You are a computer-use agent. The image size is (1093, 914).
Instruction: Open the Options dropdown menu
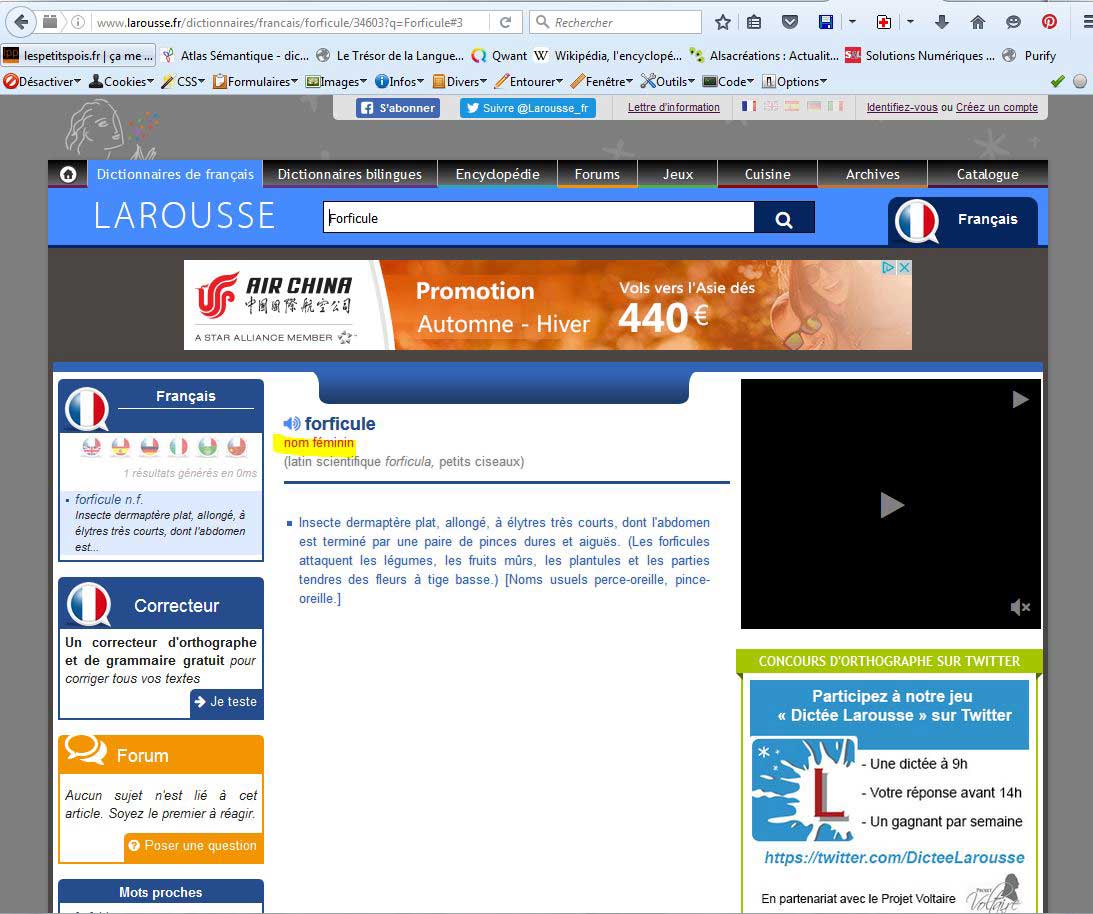(x=795, y=82)
